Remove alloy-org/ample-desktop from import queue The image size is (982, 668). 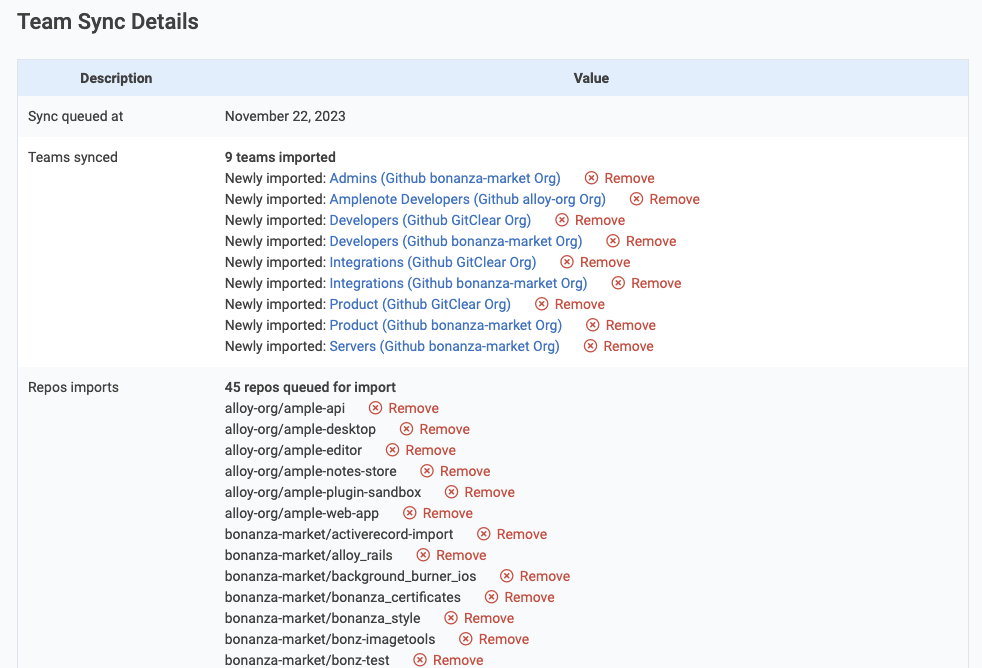(435, 429)
